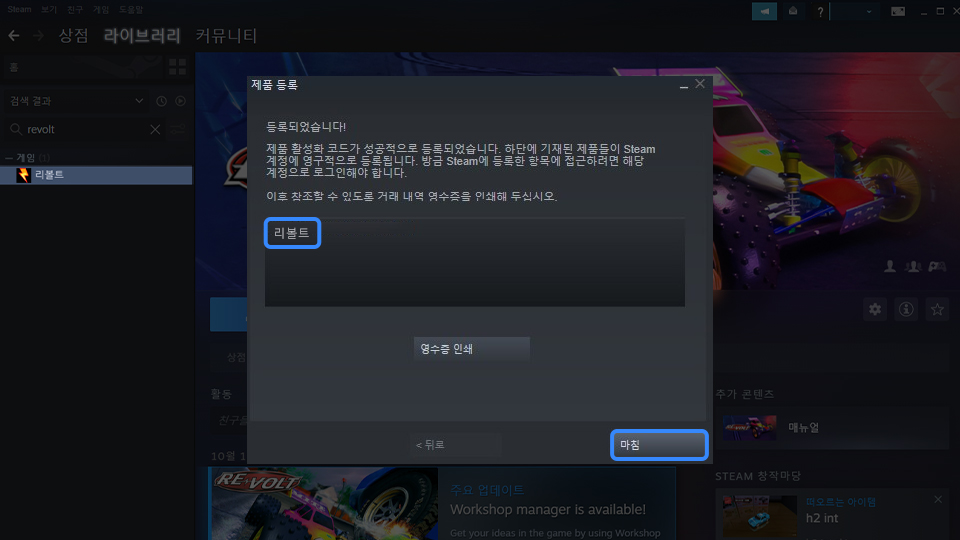Viewport: 960px width, 540px height.
Task: Open the 보기 menu
Action: 49,9
